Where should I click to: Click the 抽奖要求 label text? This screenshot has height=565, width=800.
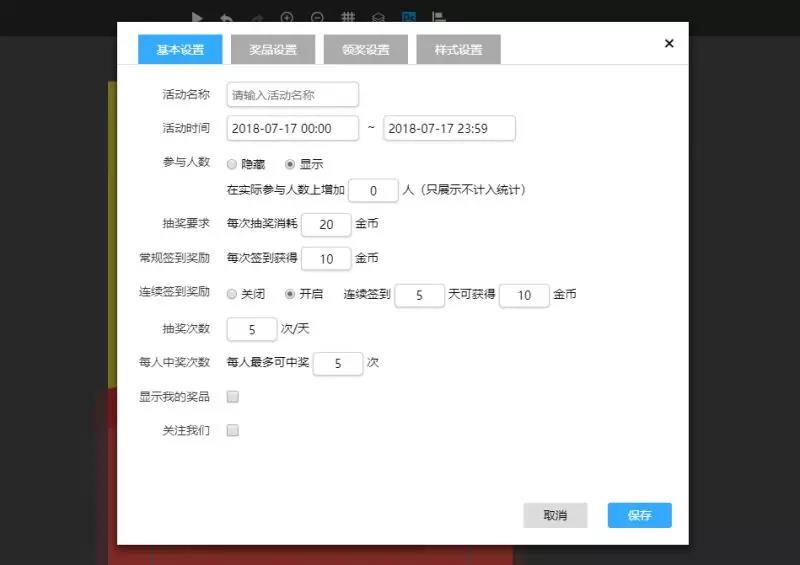186,223
